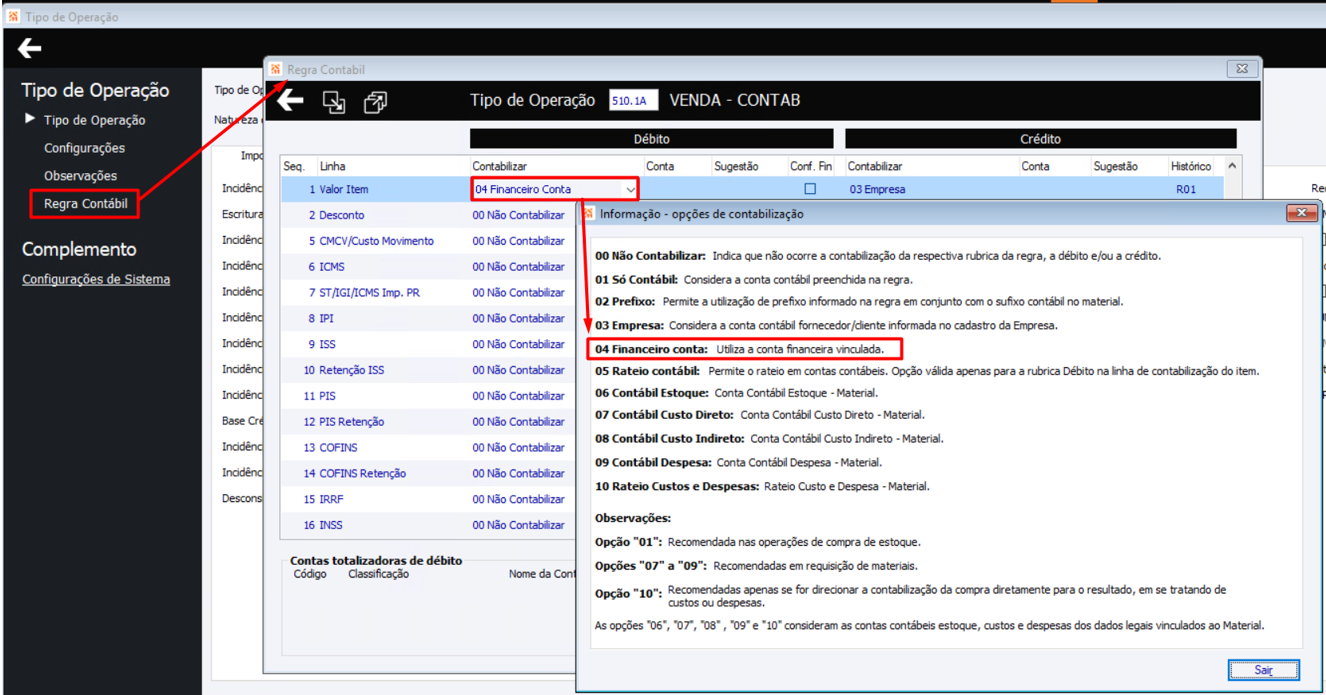The image size is (1326, 695).
Task: Click Regra Contábil window title icon
Action: pos(276,69)
